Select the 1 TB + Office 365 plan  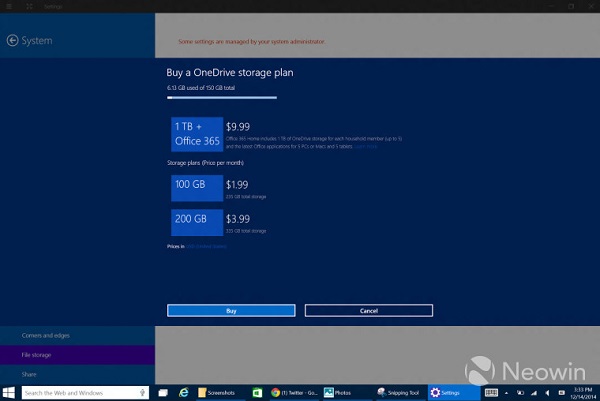pyautogui.click(x=196, y=134)
